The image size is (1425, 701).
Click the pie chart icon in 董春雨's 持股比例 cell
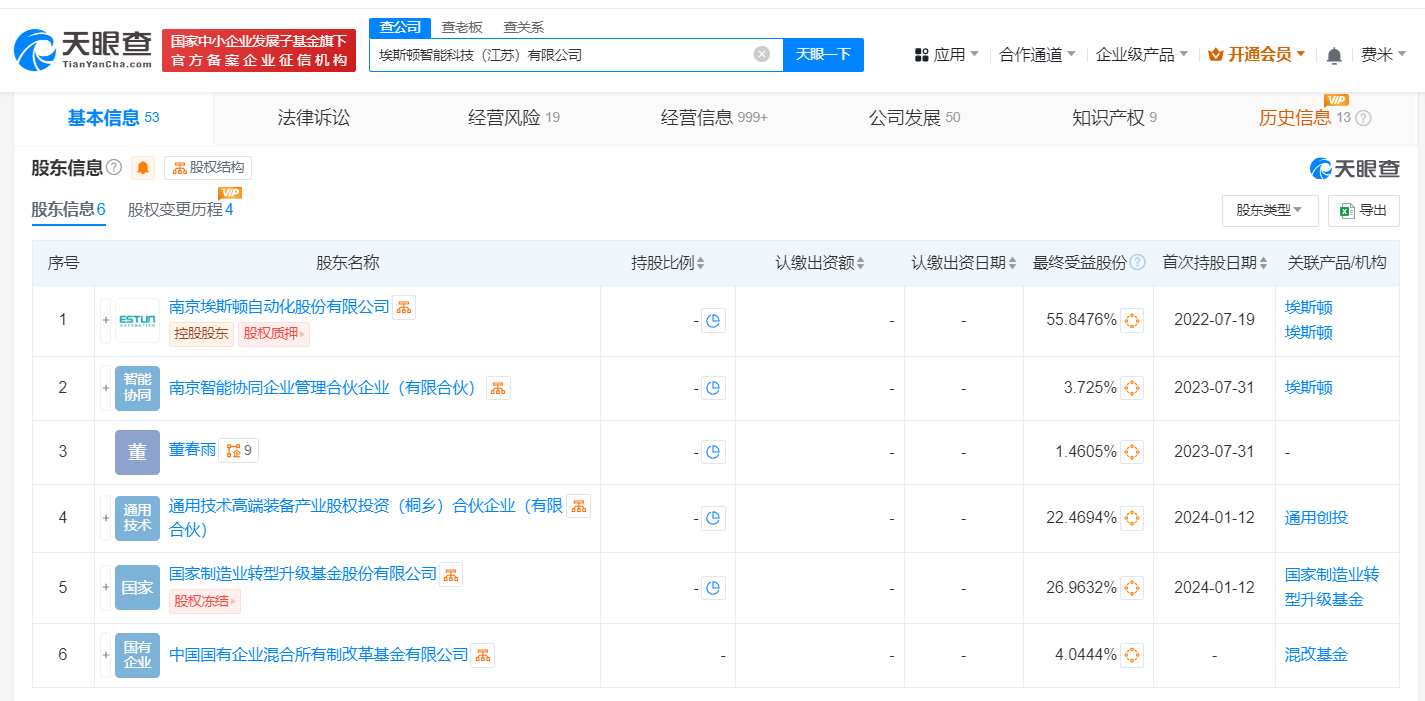713,451
